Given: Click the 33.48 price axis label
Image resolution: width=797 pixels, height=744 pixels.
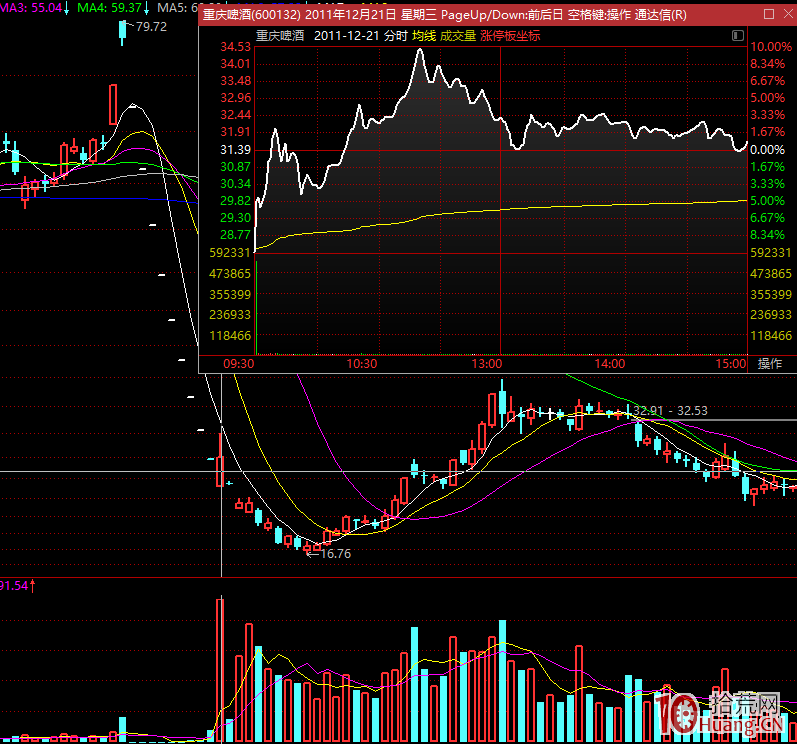Looking at the screenshot, I should click(x=235, y=81).
